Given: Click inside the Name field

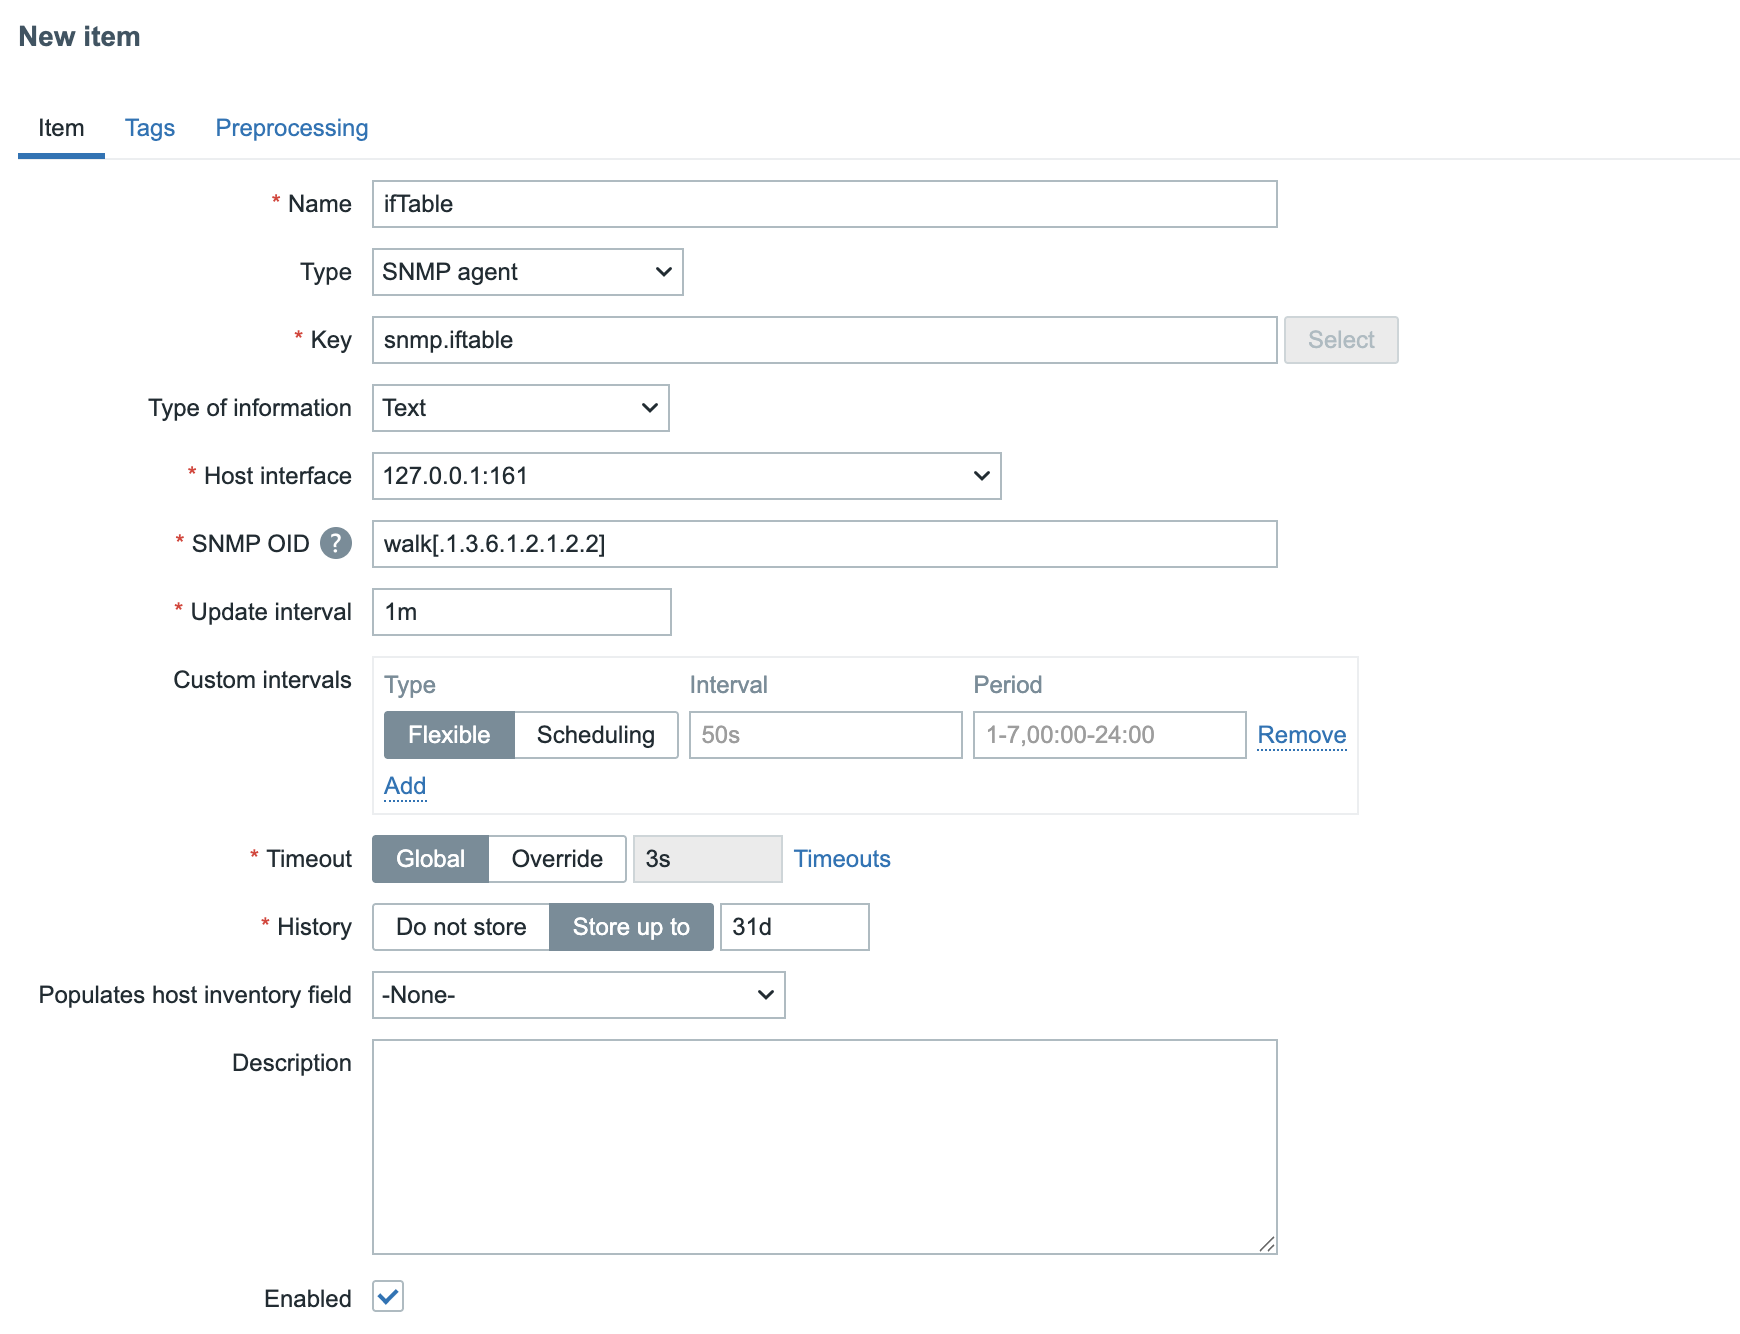Looking at the screenshot, I should (x=823, y=204).
